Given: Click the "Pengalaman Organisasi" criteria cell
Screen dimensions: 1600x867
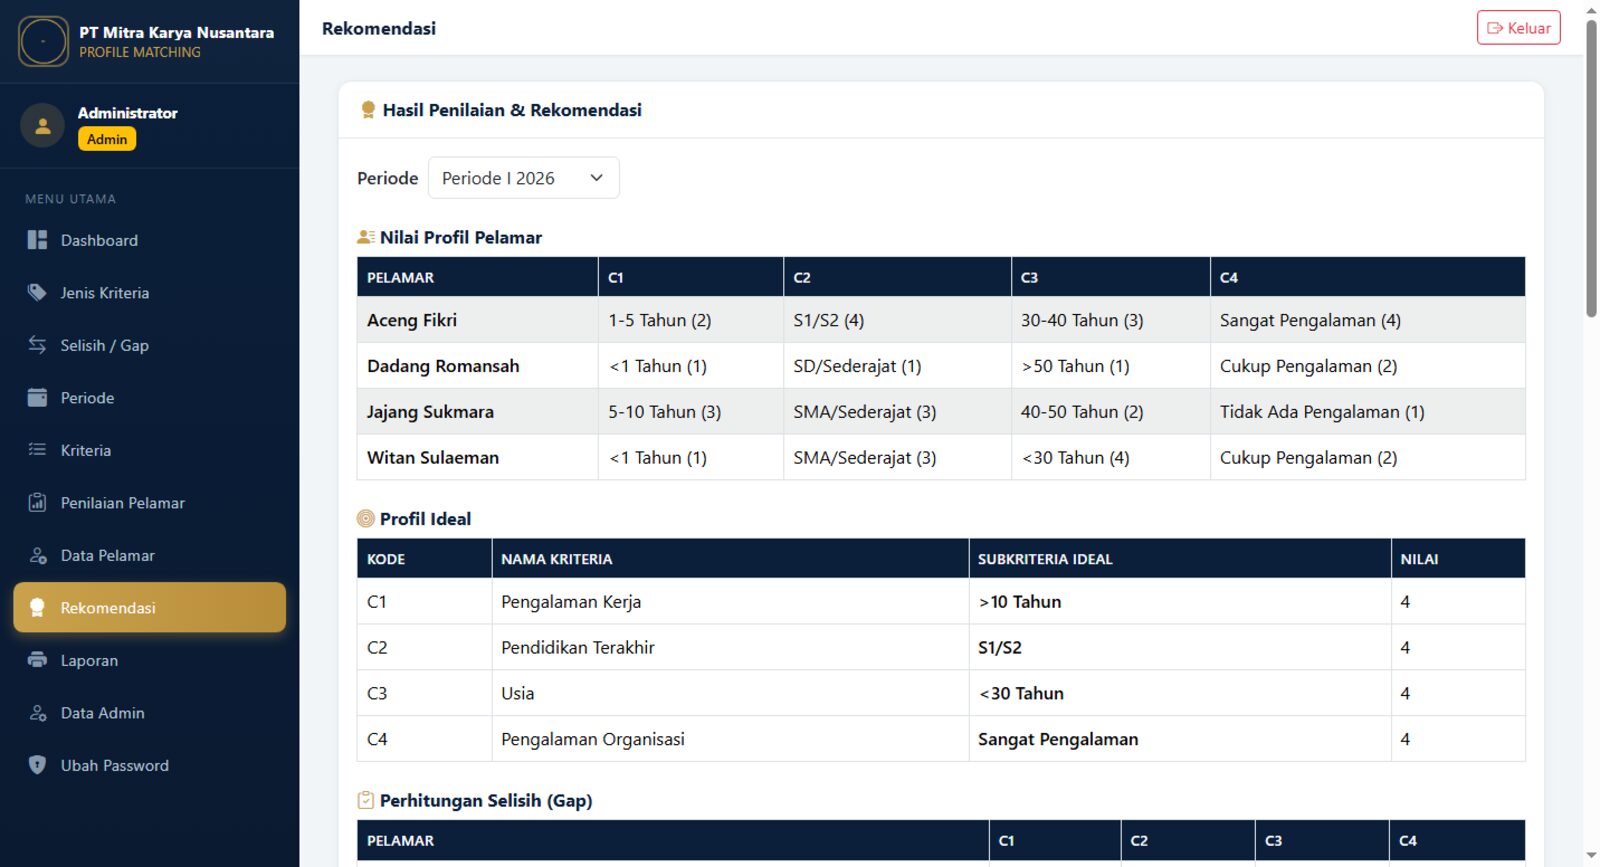Looking at the screenshot, I should pos(730,739).
